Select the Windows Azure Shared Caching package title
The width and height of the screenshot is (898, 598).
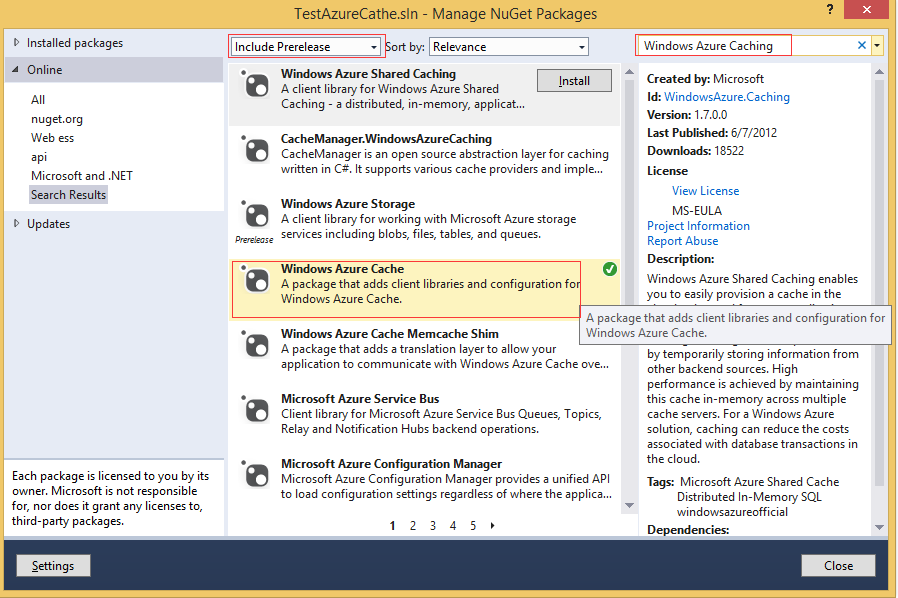(x=368, y=74)
